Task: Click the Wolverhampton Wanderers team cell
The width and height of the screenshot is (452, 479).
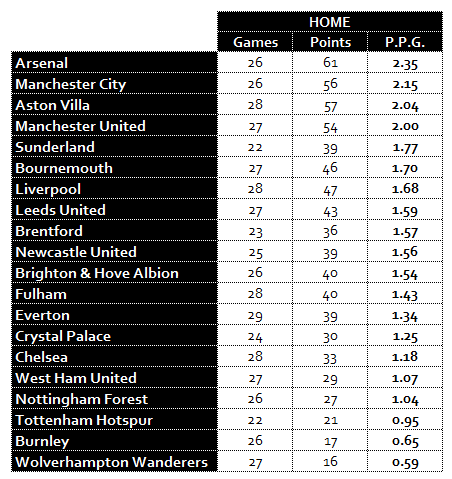Action: coord(114,462)
